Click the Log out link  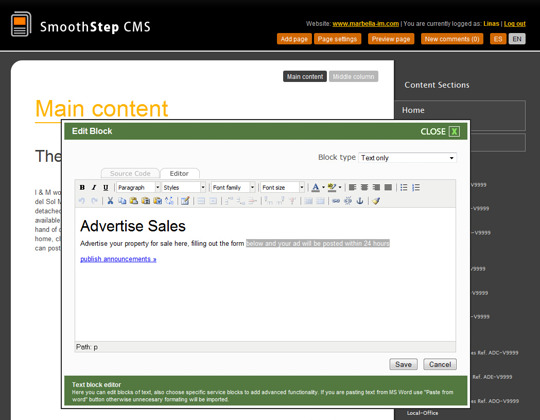pyautogui.click(x=515, y=24)
